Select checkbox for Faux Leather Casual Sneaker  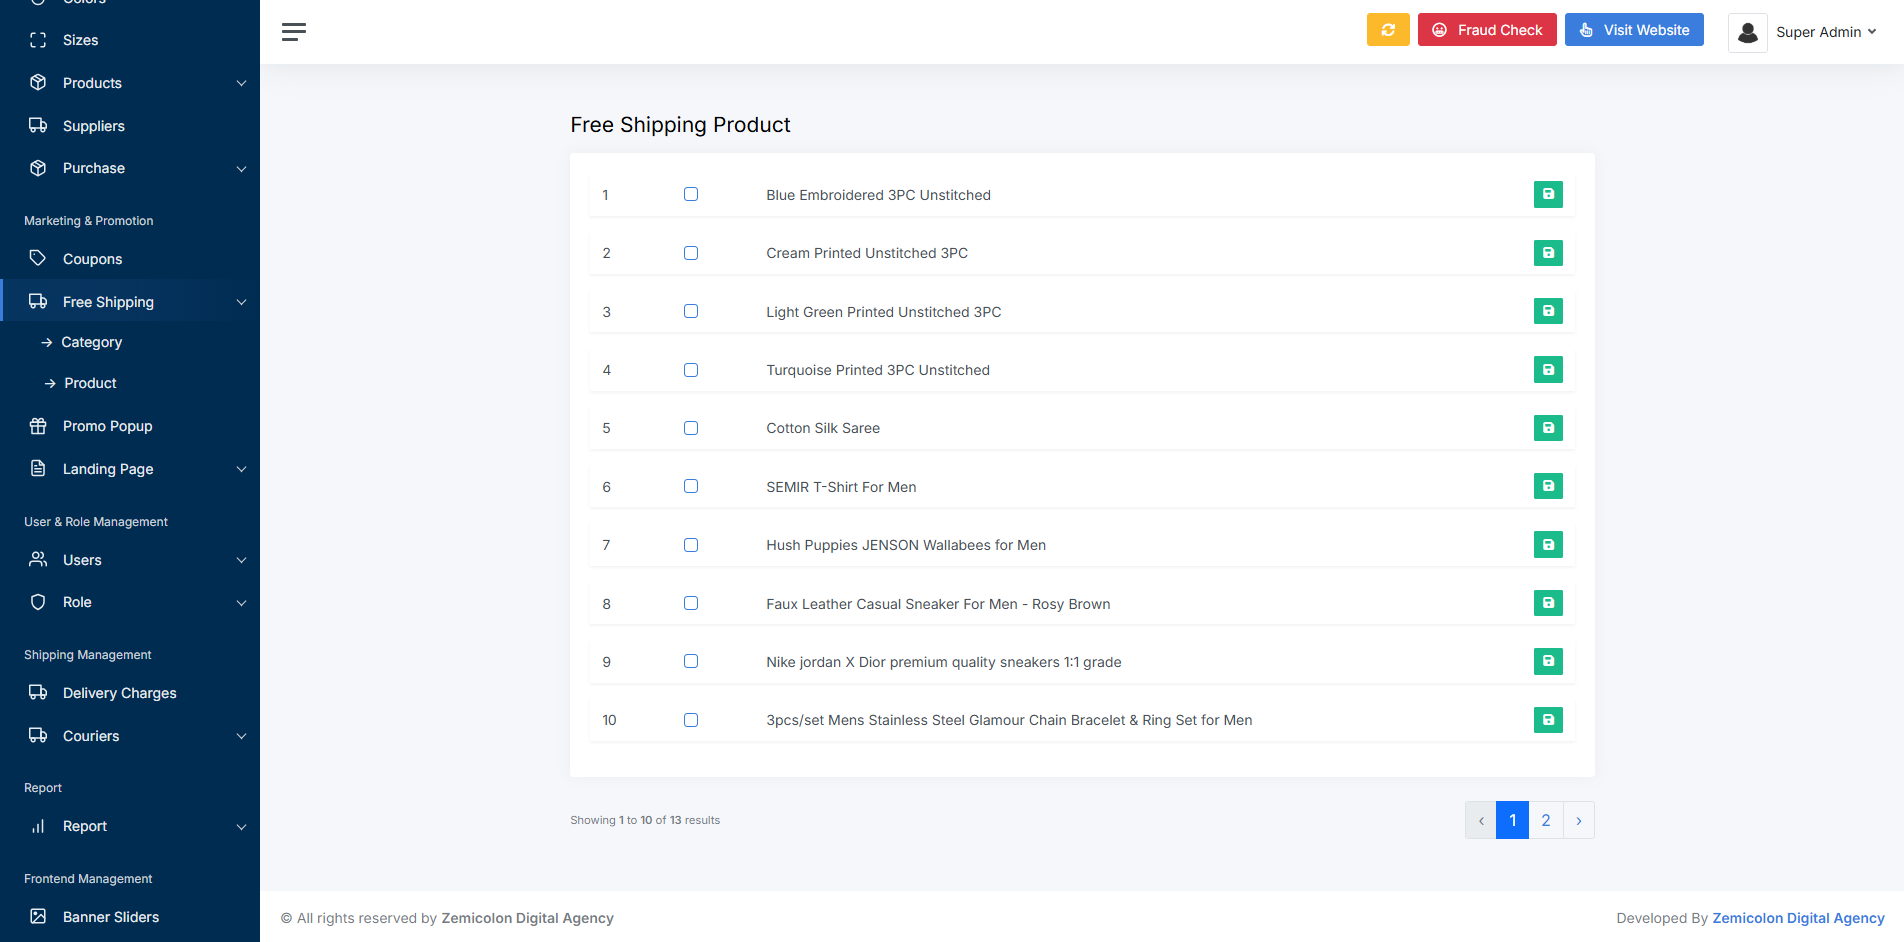coord(691,603)
